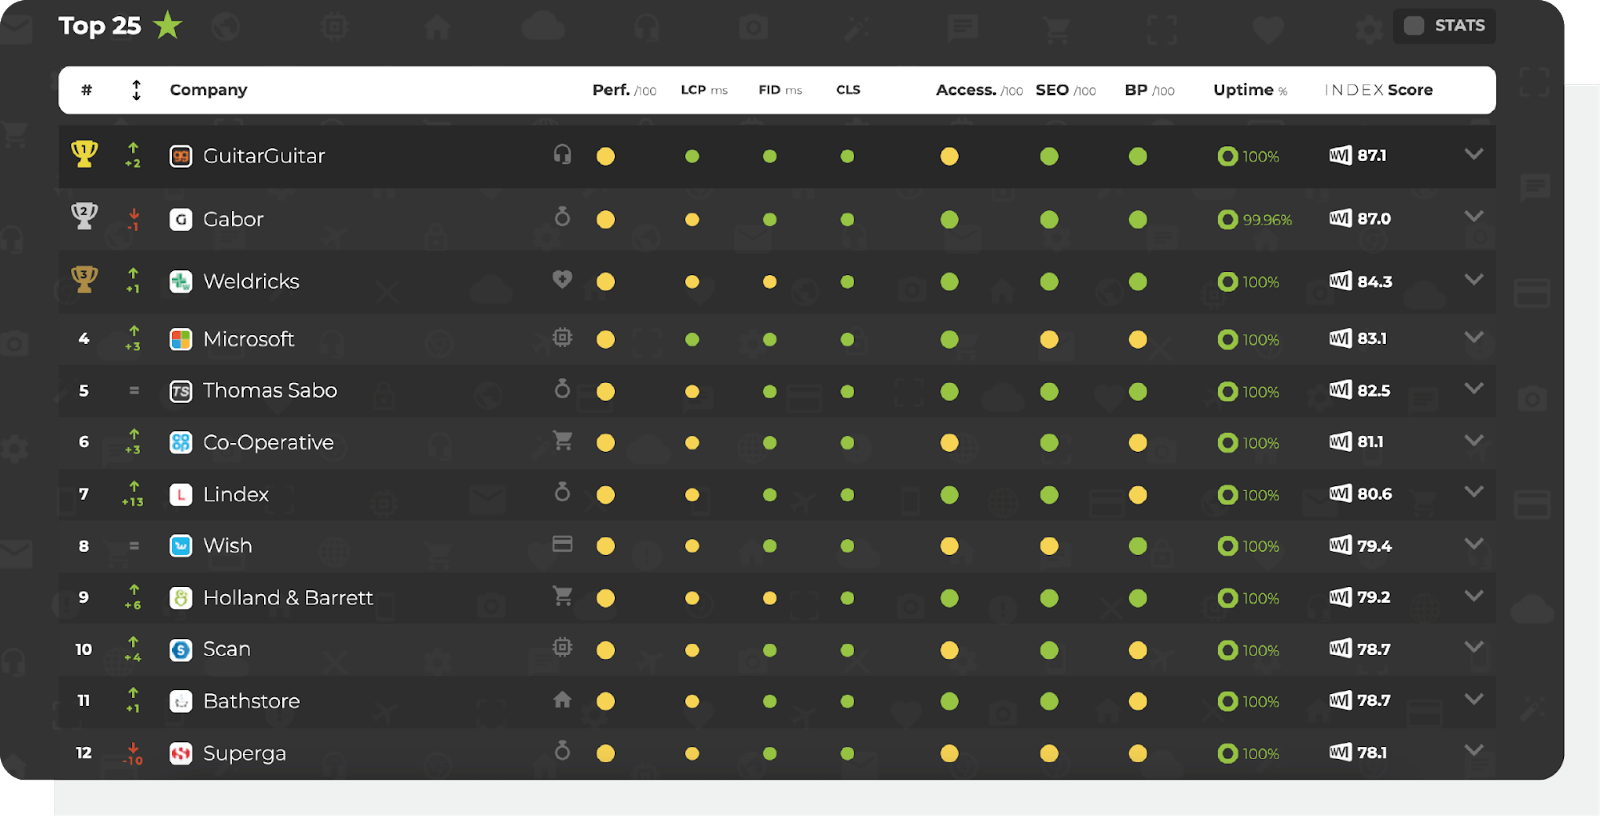Sort by Uptime % column header
This screenshot has width=1600, height=816.
(1250, 90)
